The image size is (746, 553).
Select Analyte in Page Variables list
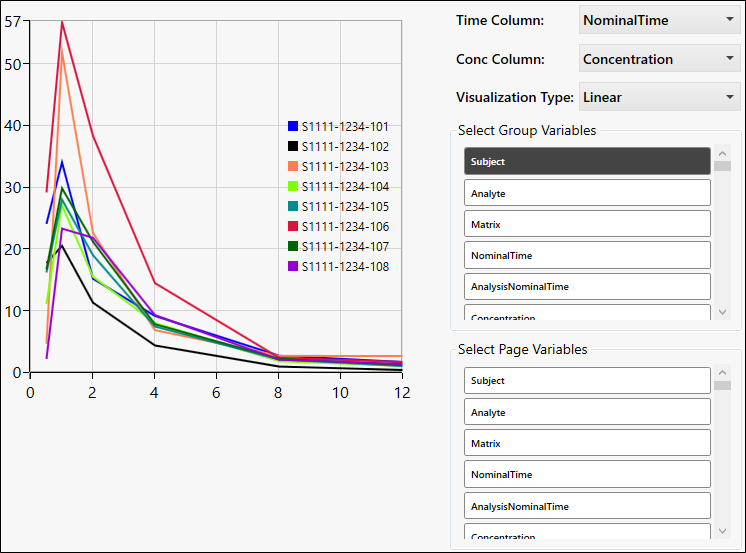click(x=587, y=412)
